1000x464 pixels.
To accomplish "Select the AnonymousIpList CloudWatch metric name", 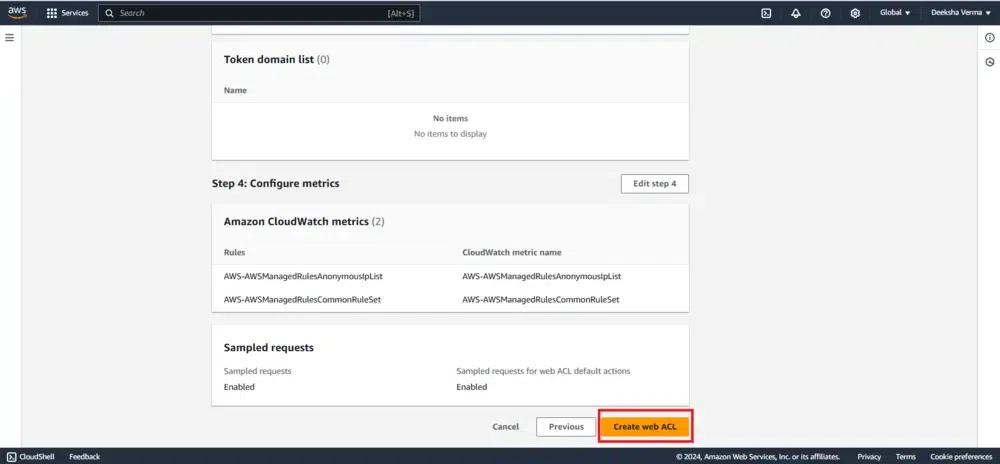I will tap(541, 277).
